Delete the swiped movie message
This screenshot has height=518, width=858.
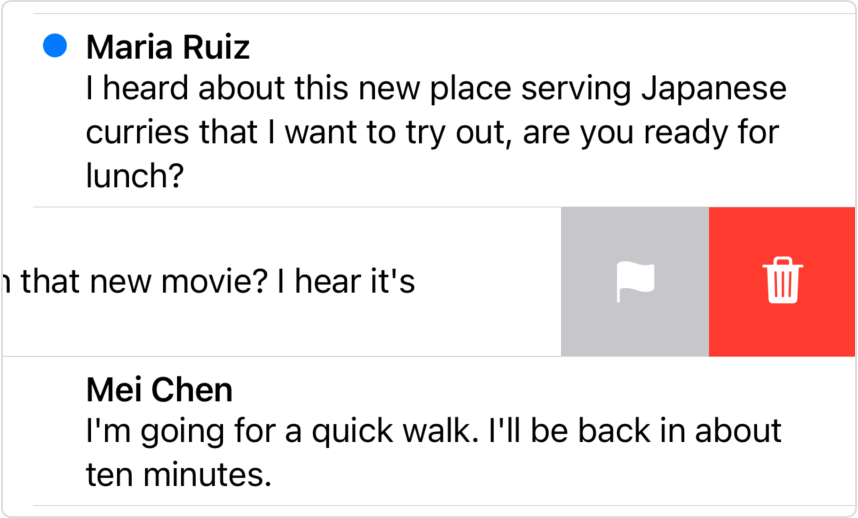783,282
